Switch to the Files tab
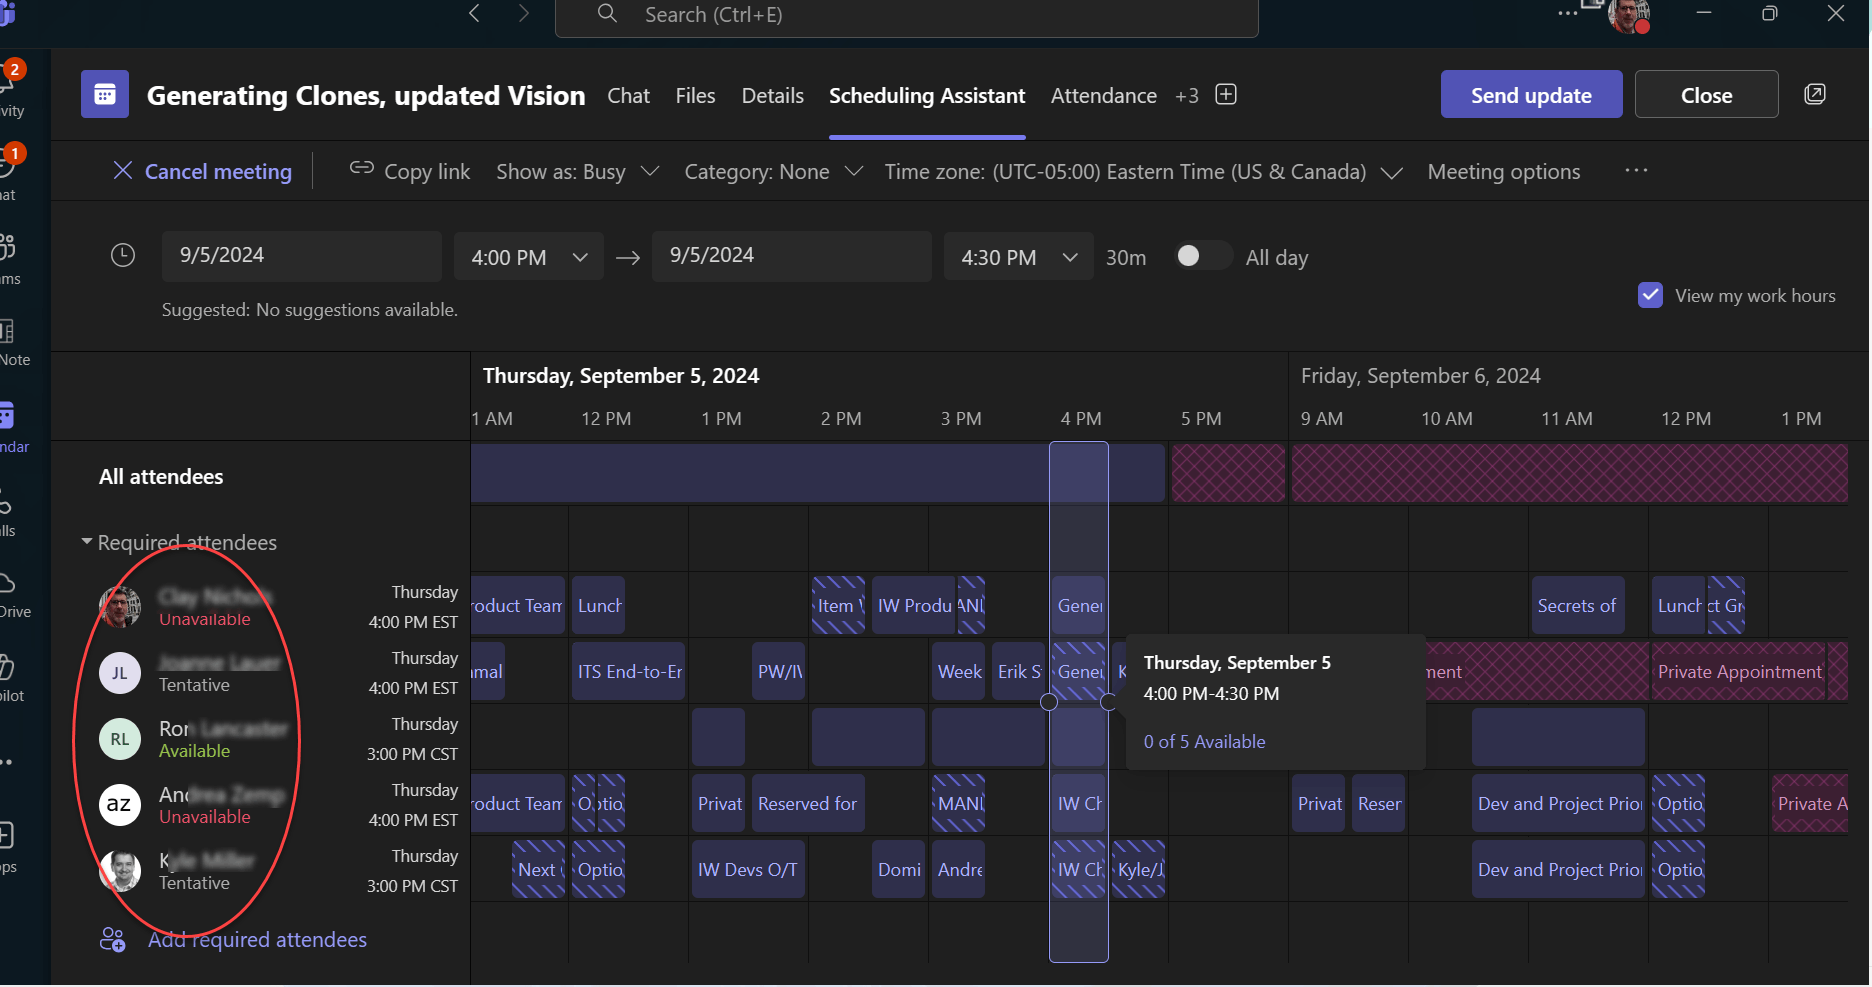The image size is (1872, 987). click(695, 95)
